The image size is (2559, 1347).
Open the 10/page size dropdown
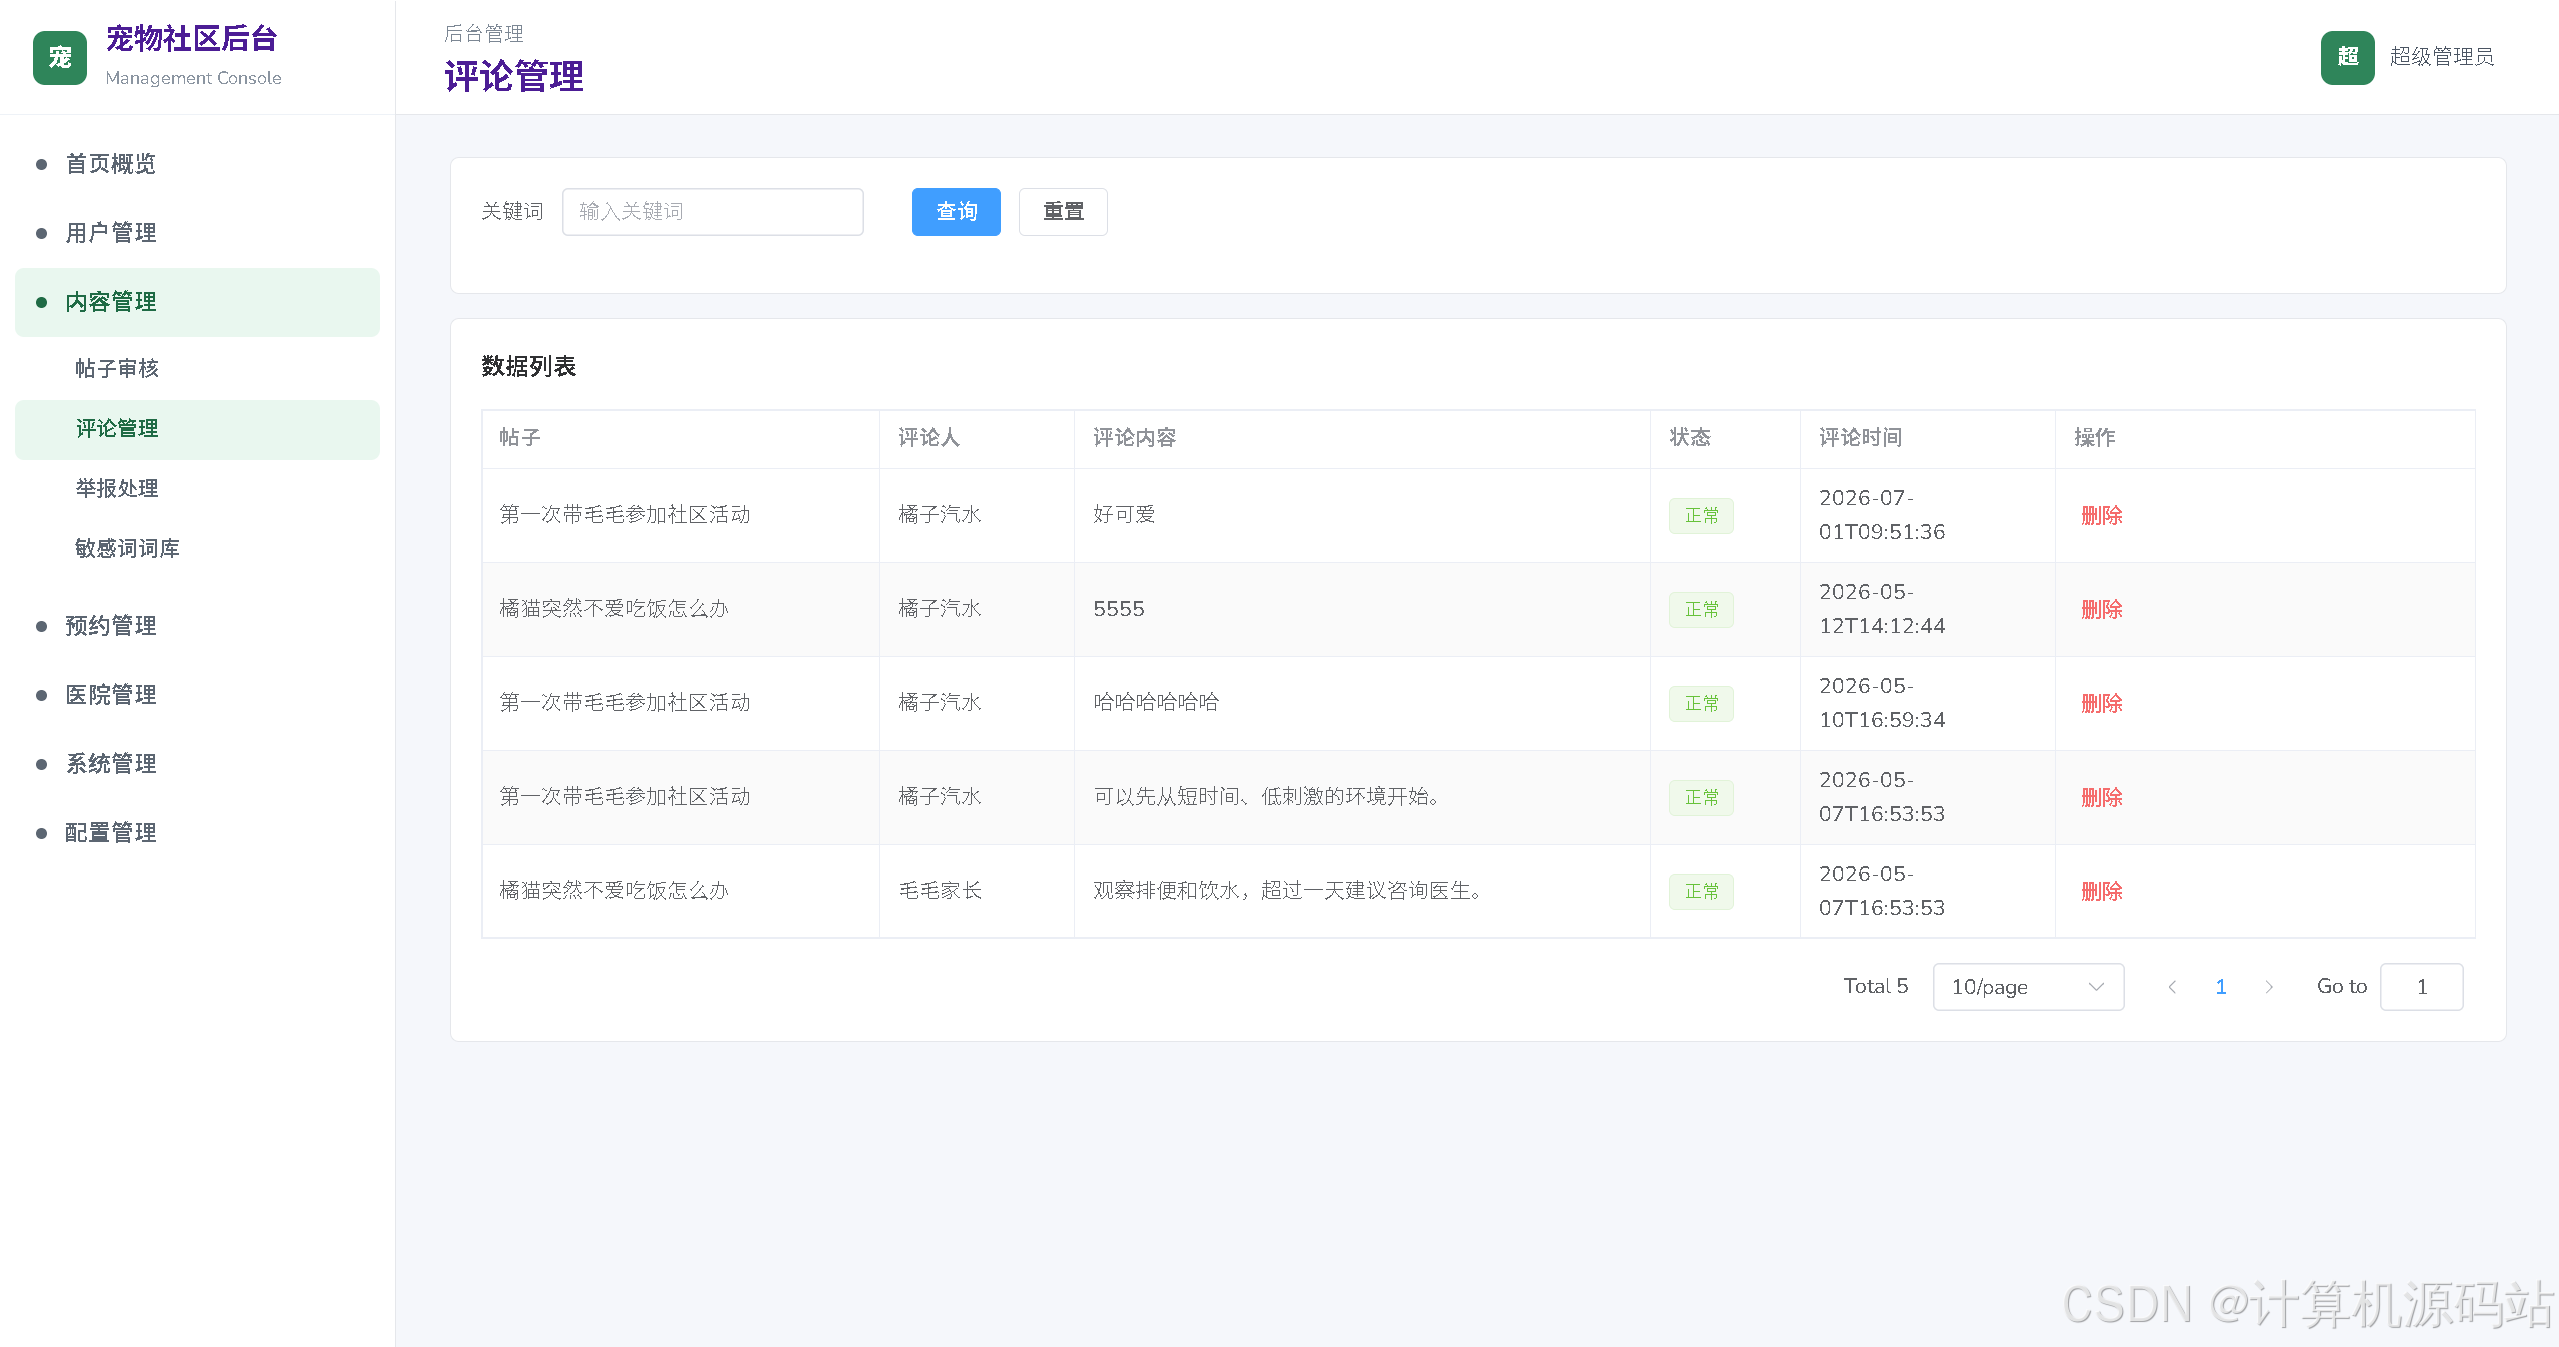(x=2028, y=987)
